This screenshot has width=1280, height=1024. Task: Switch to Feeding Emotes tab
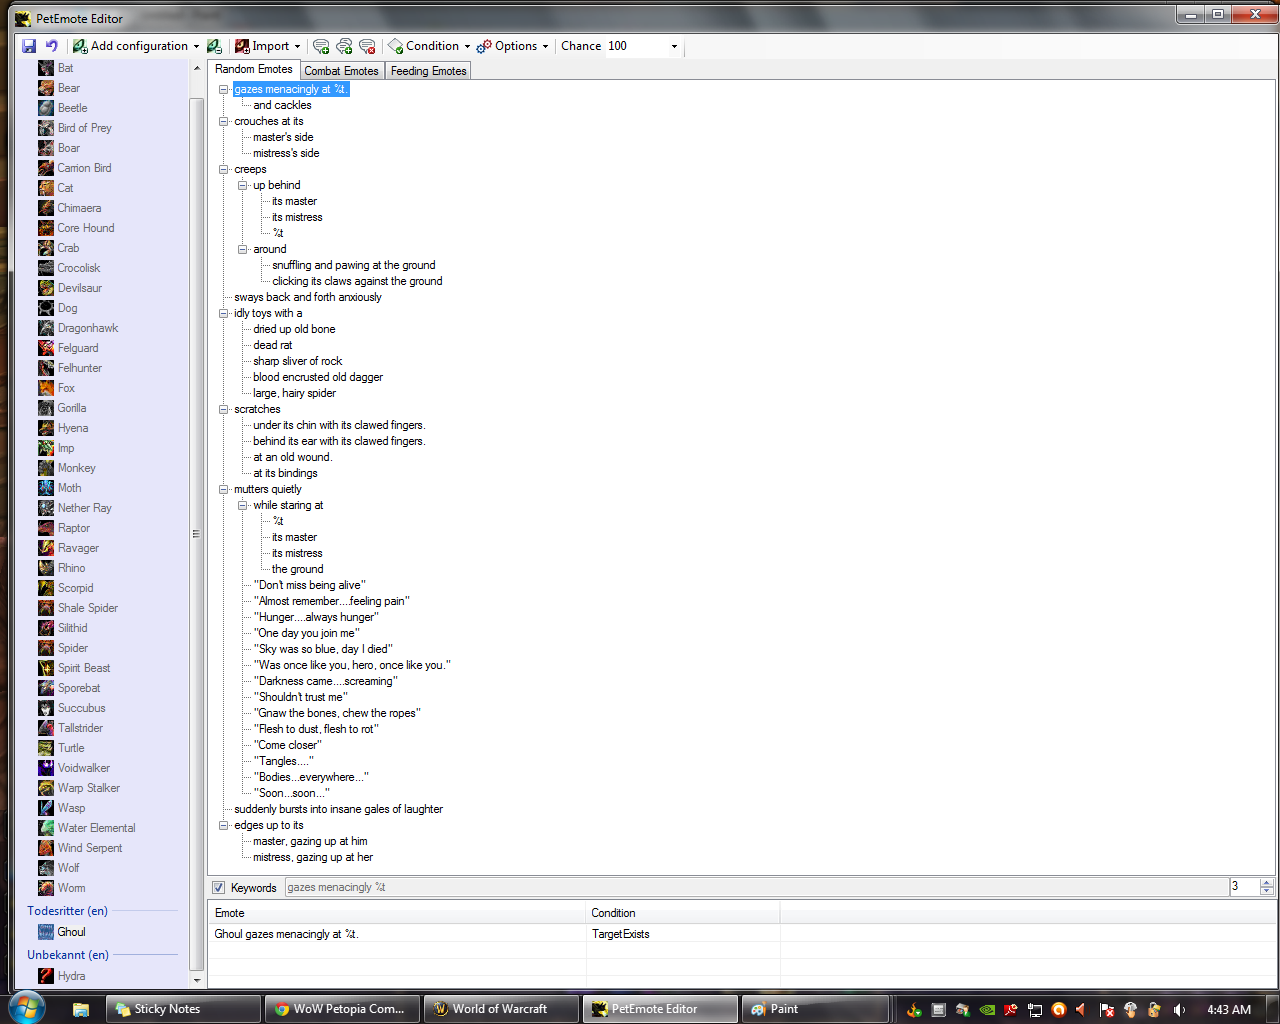[x=428, y=71]
